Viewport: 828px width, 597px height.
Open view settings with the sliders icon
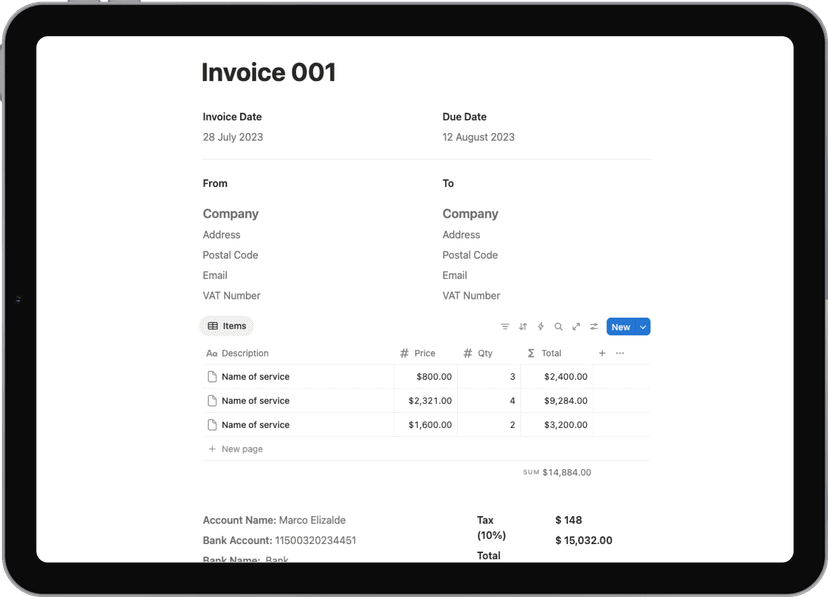[594, 327]
